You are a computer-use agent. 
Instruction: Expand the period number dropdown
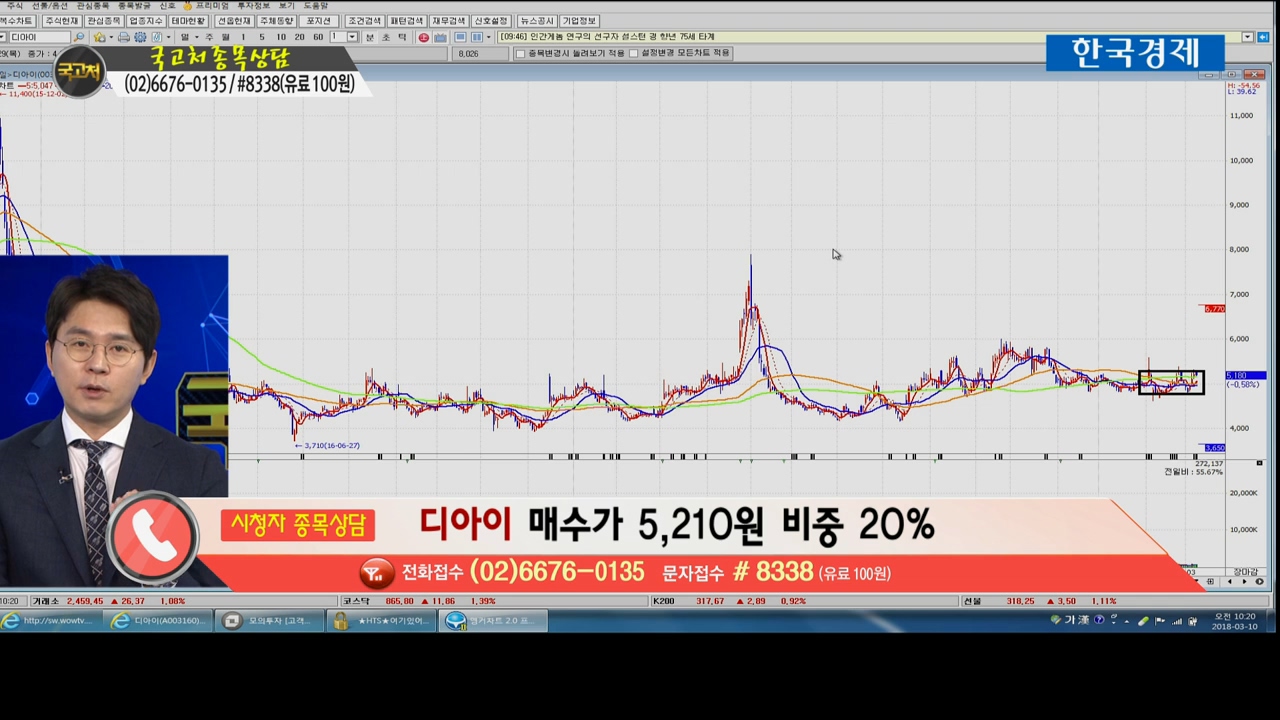(x=352, y=37)
